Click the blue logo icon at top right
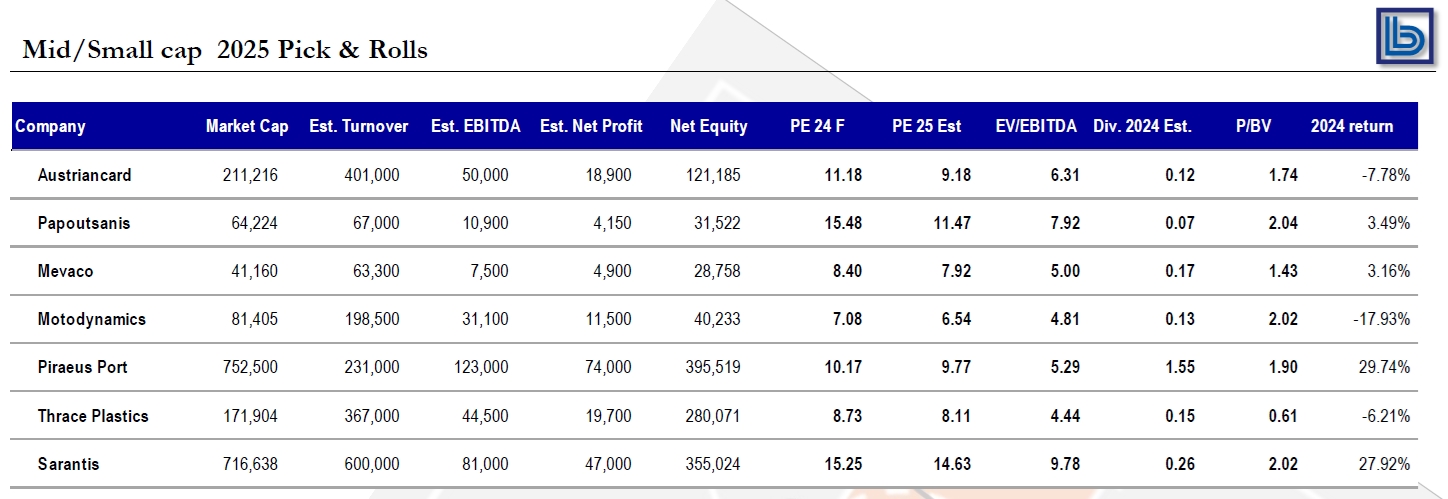The image size is (1448, 499). click(1408, 38)
